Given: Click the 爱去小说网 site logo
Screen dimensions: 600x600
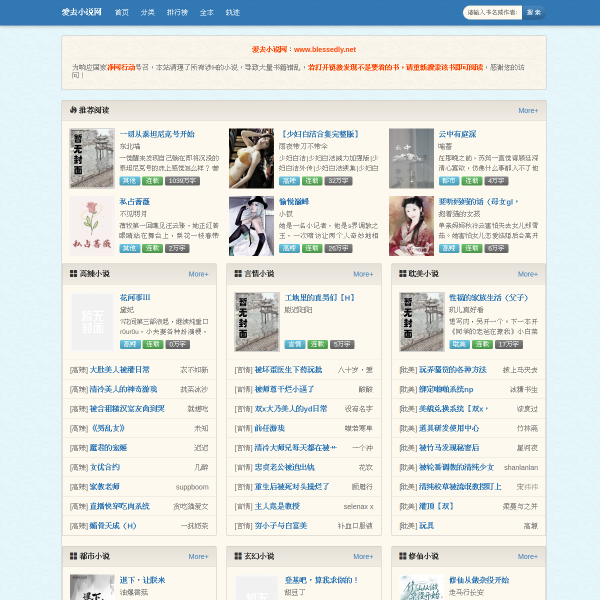Looking at the screenshot, I should (x=82, y=12).
